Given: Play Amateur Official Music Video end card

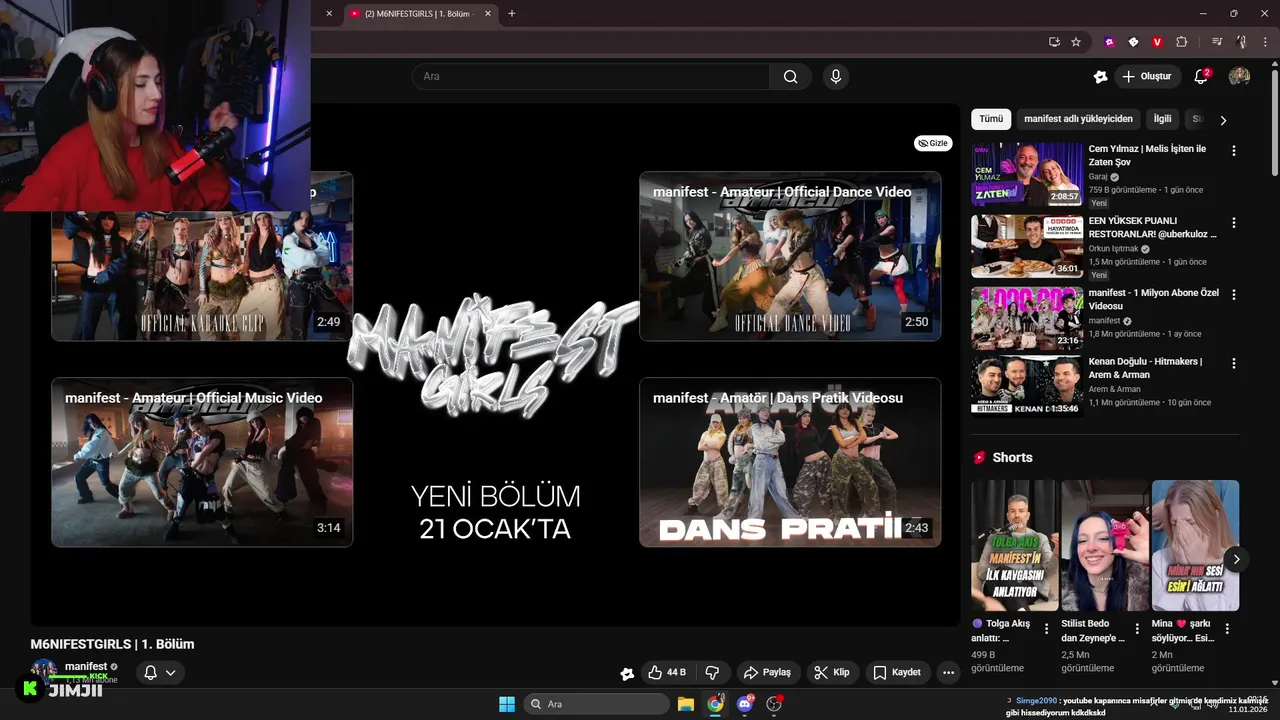Looking at the screenshot, I should 202,462.
